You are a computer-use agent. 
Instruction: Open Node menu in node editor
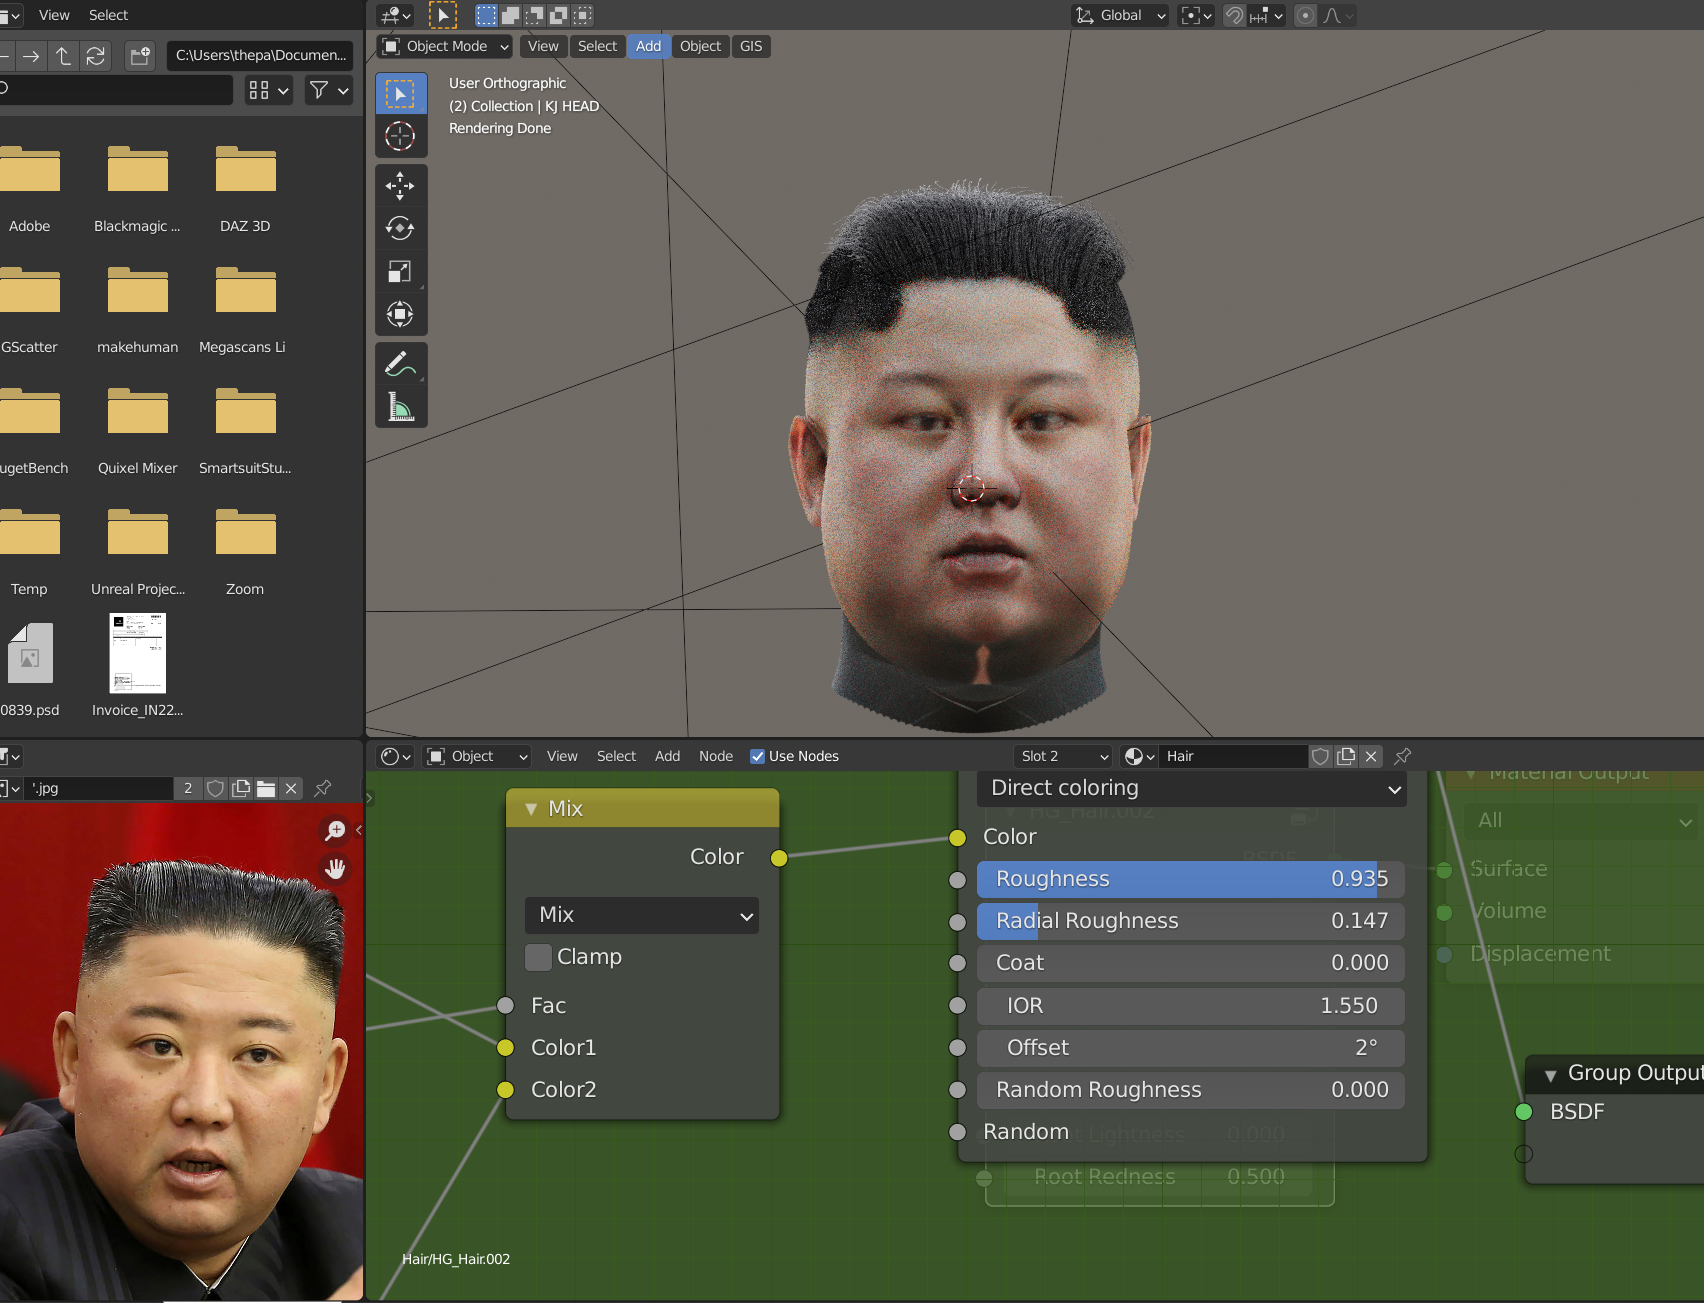pyautogui.click(x=716, y=756)
